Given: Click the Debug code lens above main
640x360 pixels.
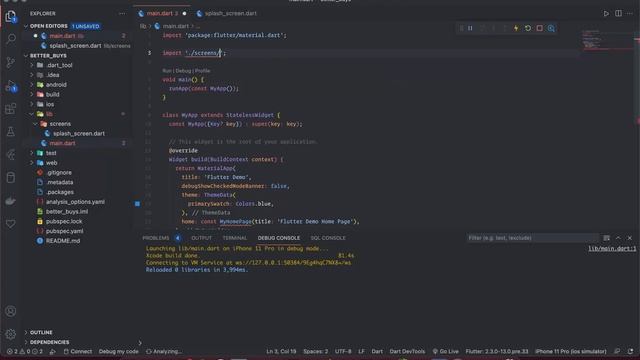Looking at the screenshot, I should [183, 71].
